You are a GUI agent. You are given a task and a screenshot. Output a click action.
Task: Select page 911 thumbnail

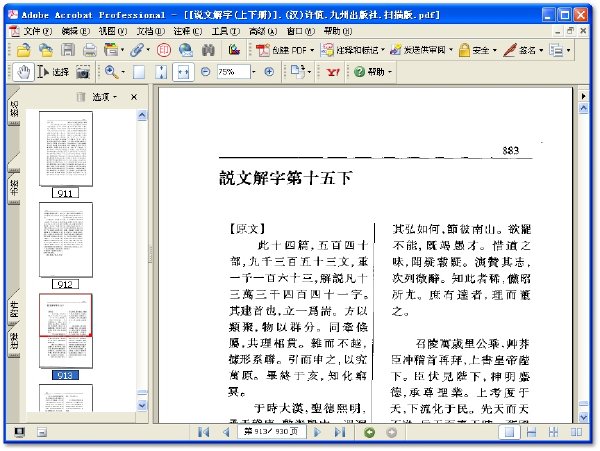coord(66,148)
